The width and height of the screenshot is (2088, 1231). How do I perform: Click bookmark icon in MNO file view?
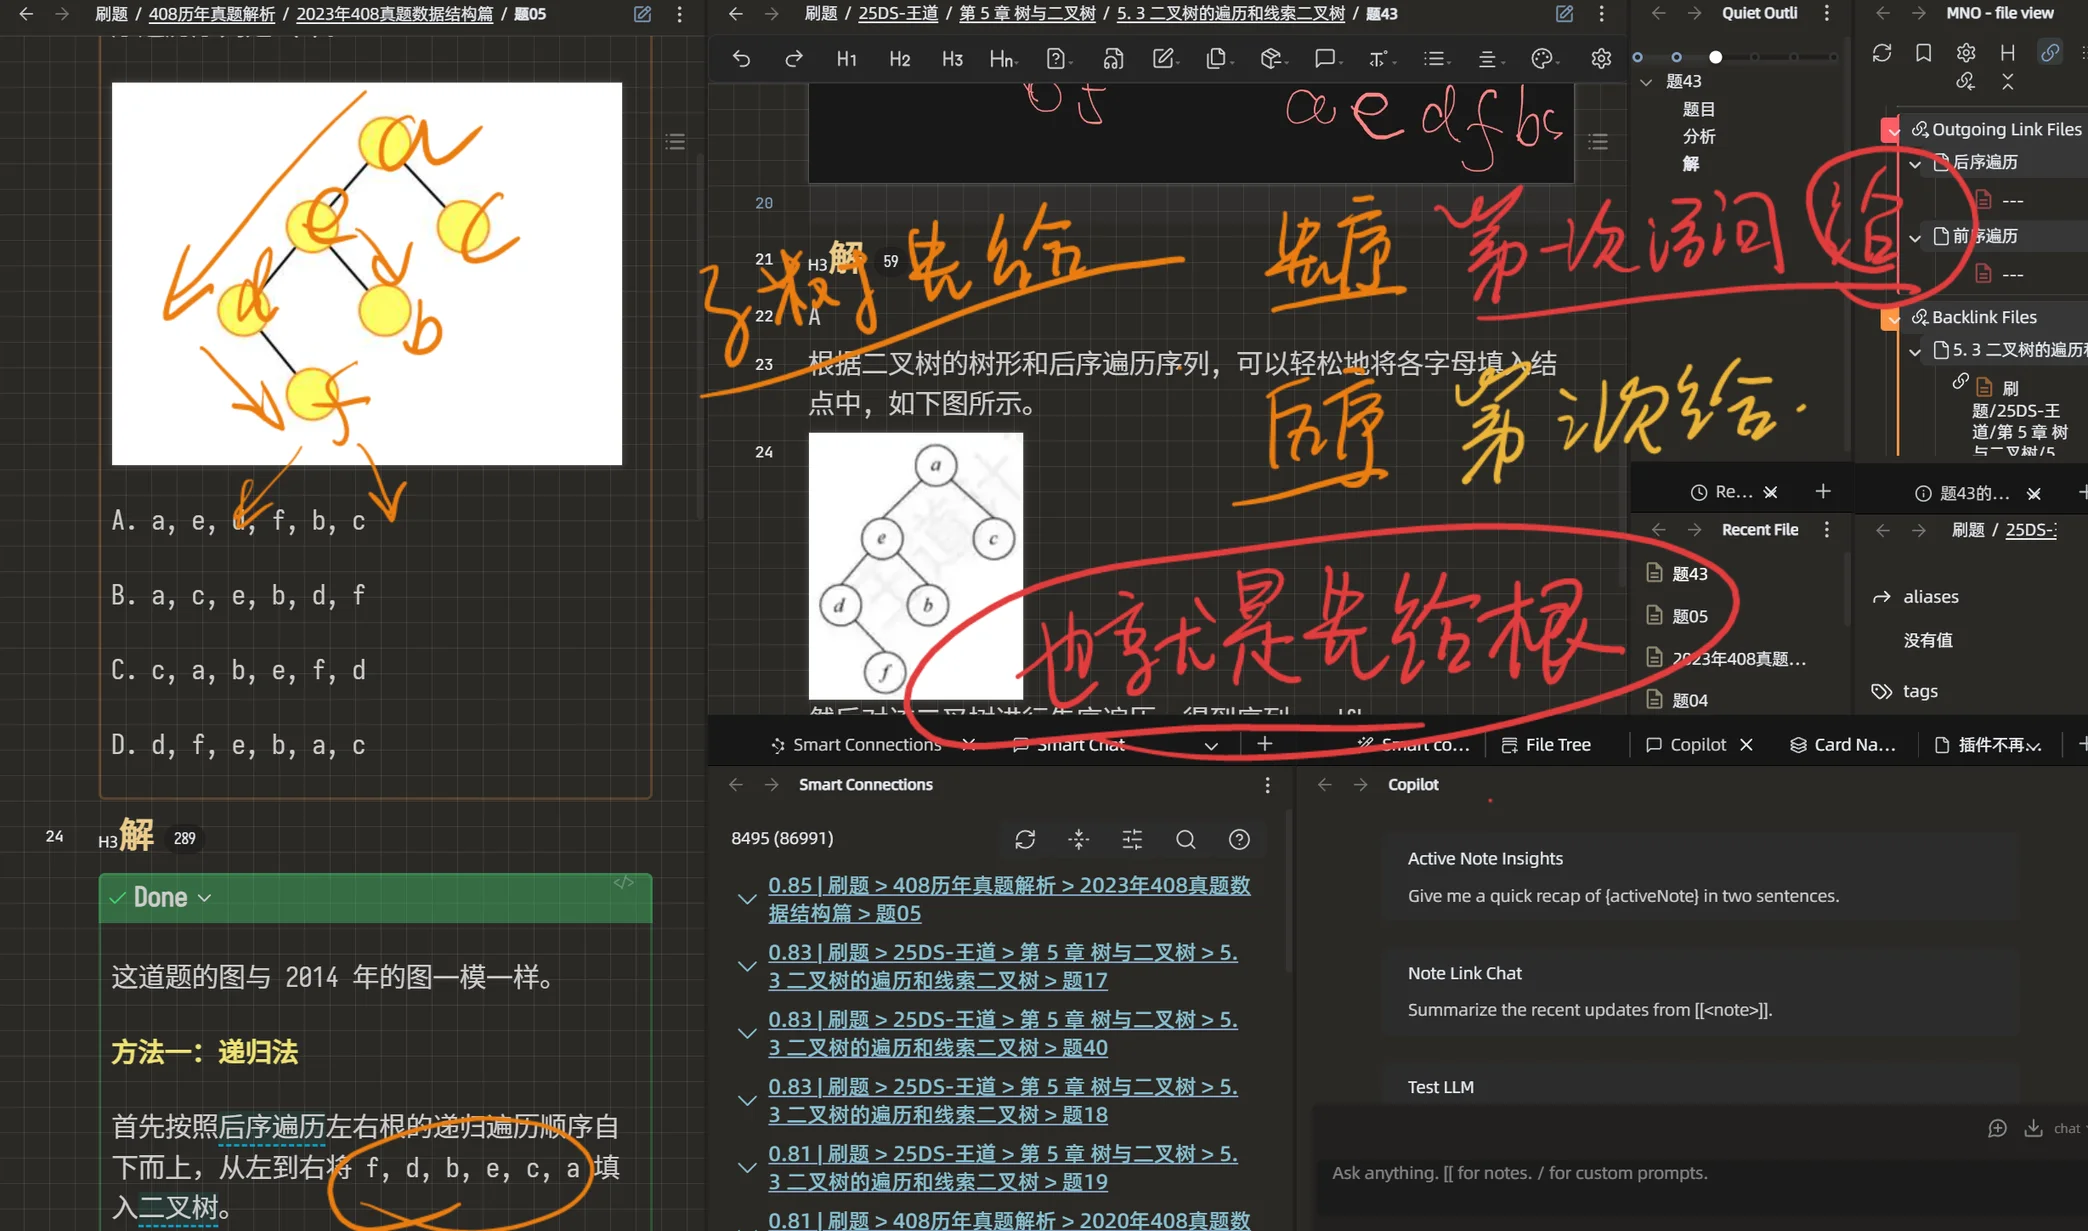click(x=1923, y=53)
